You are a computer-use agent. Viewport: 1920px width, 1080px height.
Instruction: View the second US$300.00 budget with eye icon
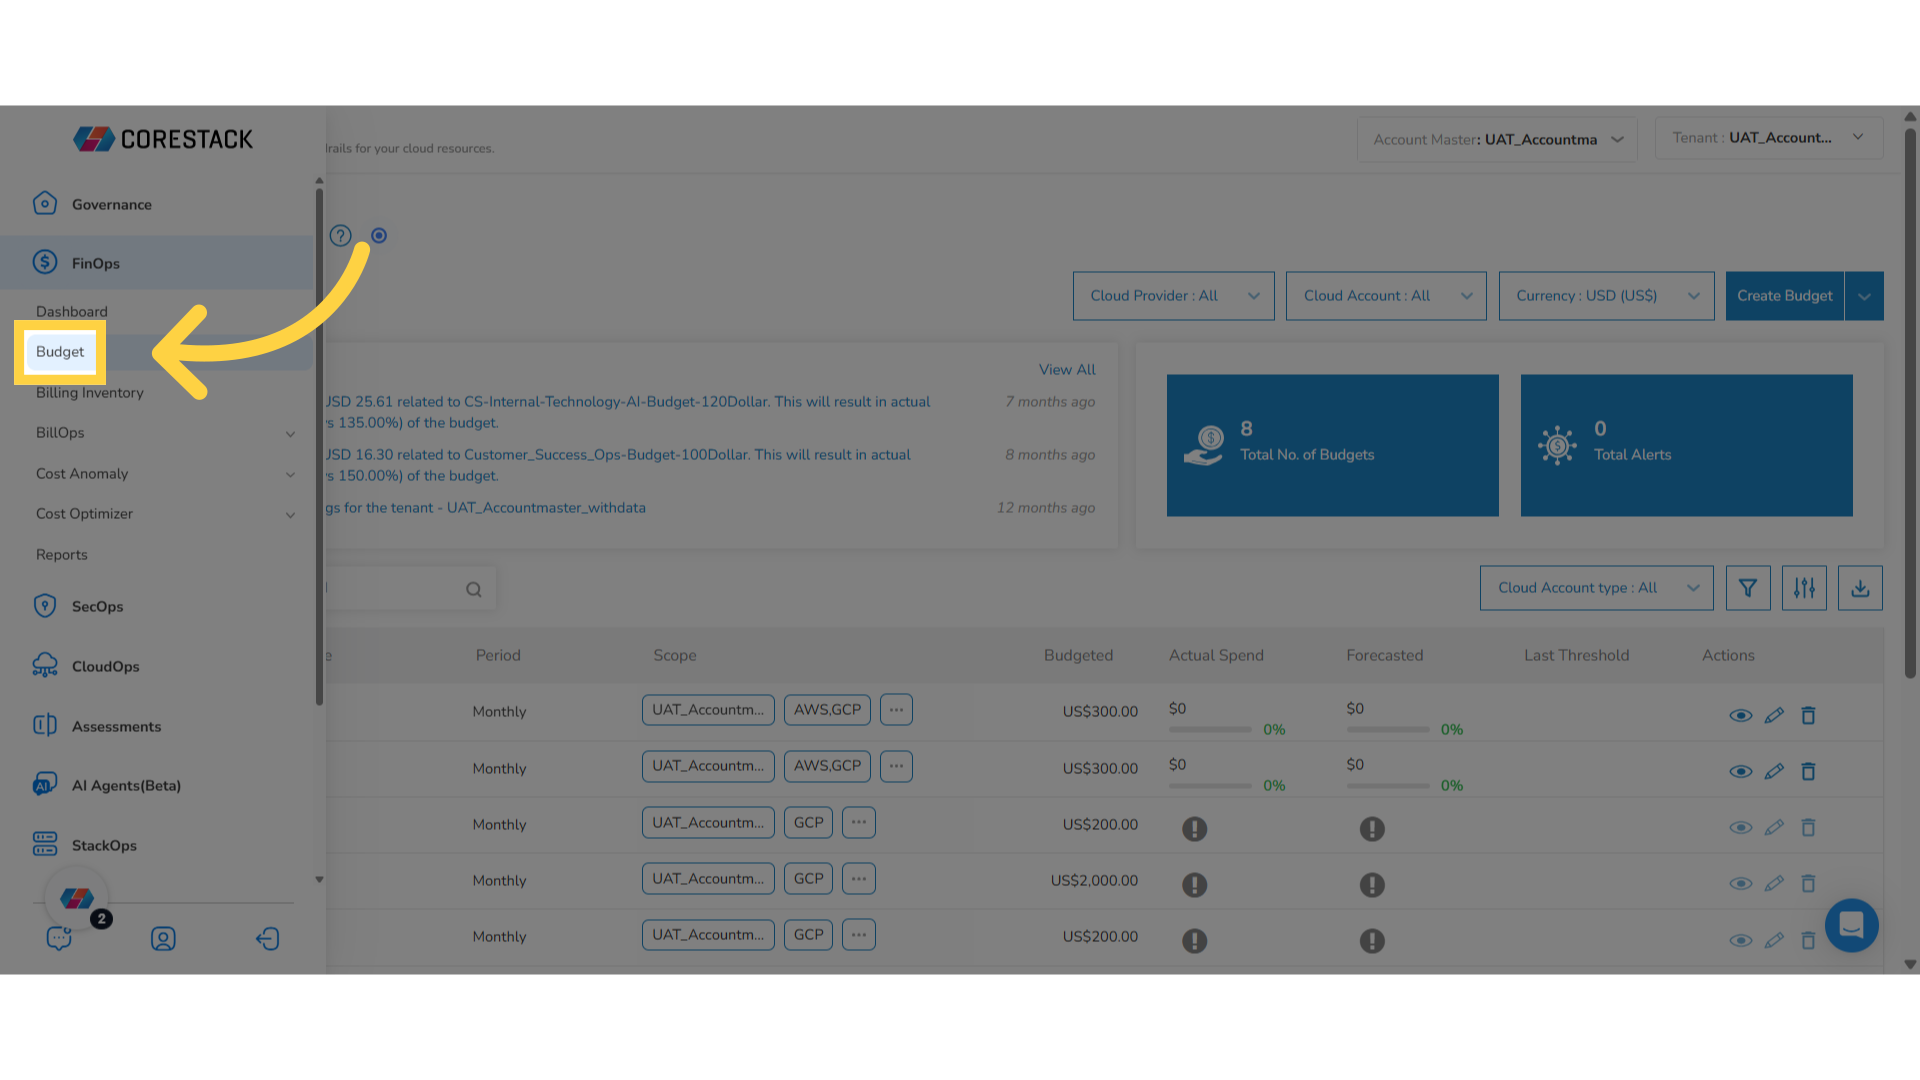click(1741, 771)
